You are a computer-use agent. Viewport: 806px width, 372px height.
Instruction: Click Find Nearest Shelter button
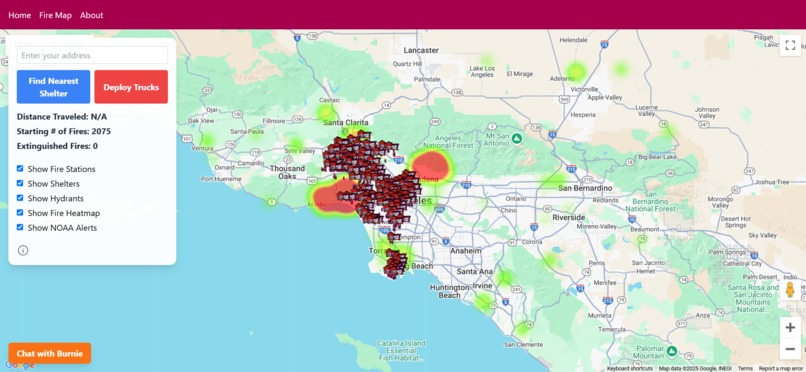point(53,87)
